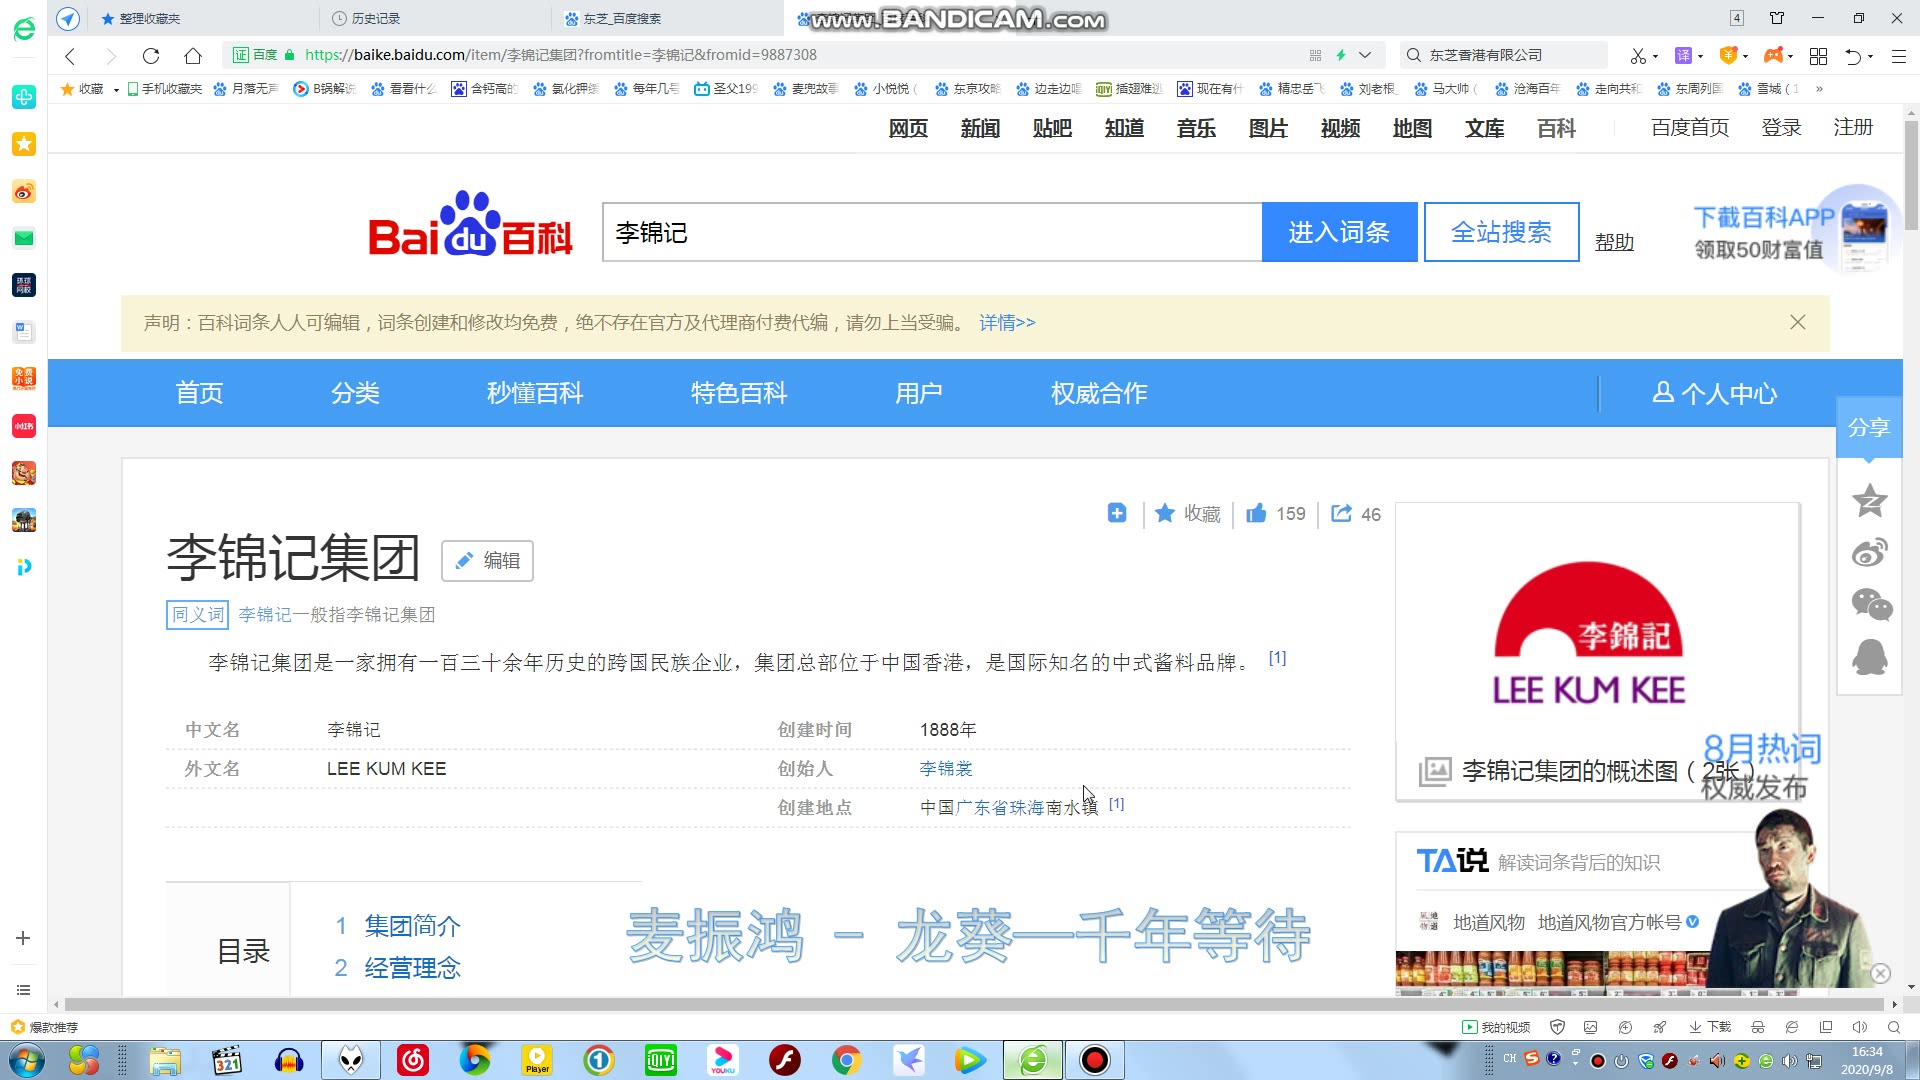Click the 全站搜索 button
The width and height of the screenshot is (1920, 1080).
(1501, 232)
